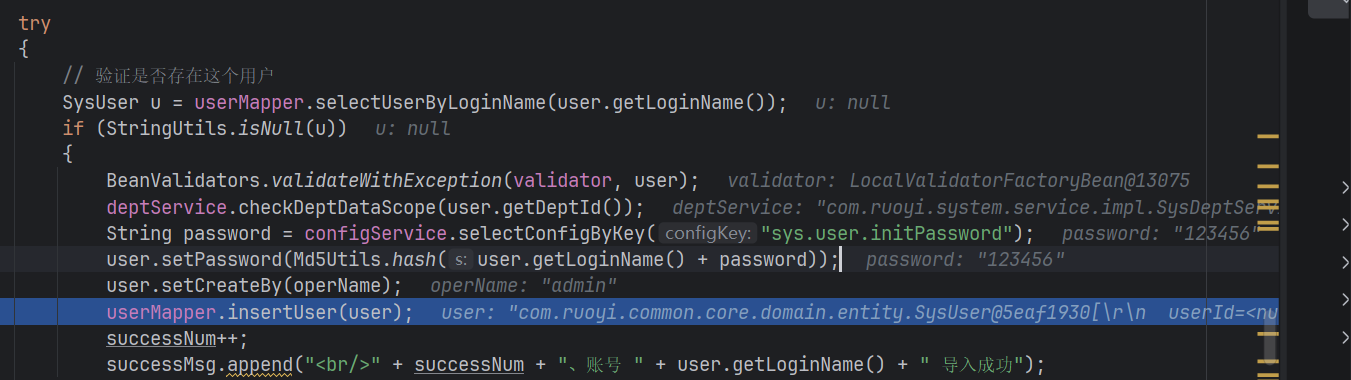Click the "sys.user.initPassword" string literal
Screen dimensions: 1351x380
tap(887, 233)
